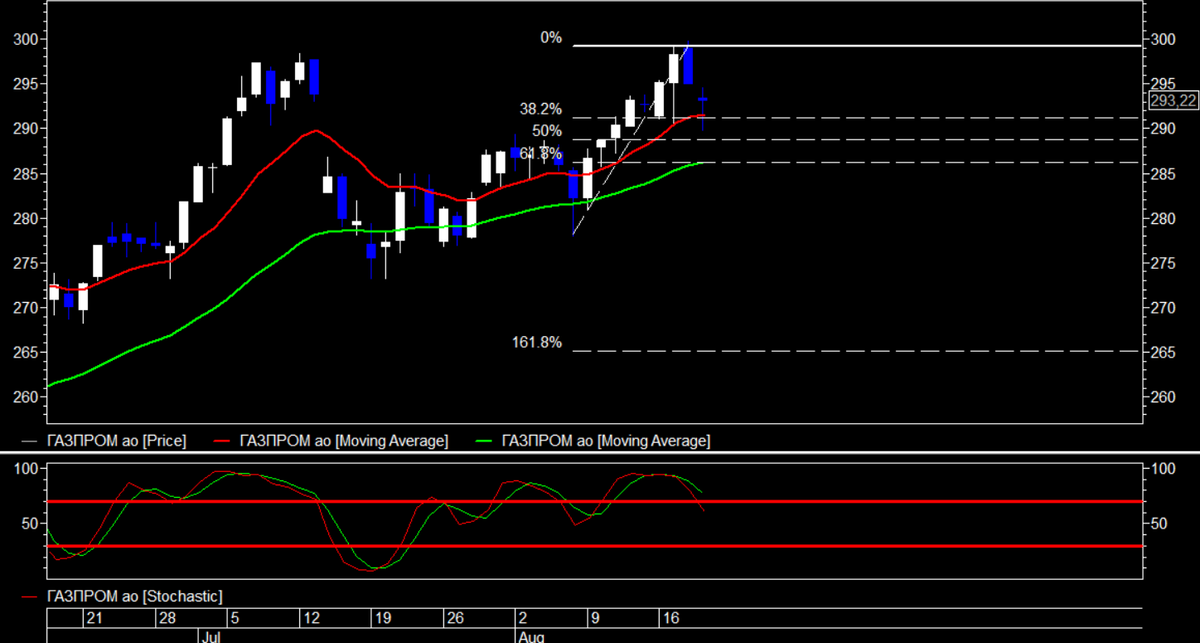Click 285 on the right price axis
The image size is (1200, 643).
click(1162, 174)
